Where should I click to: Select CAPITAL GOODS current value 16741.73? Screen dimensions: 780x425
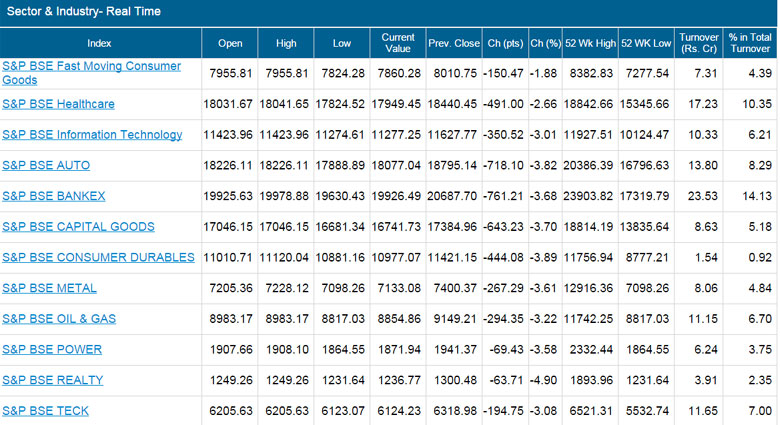click(x=396, y=227)
